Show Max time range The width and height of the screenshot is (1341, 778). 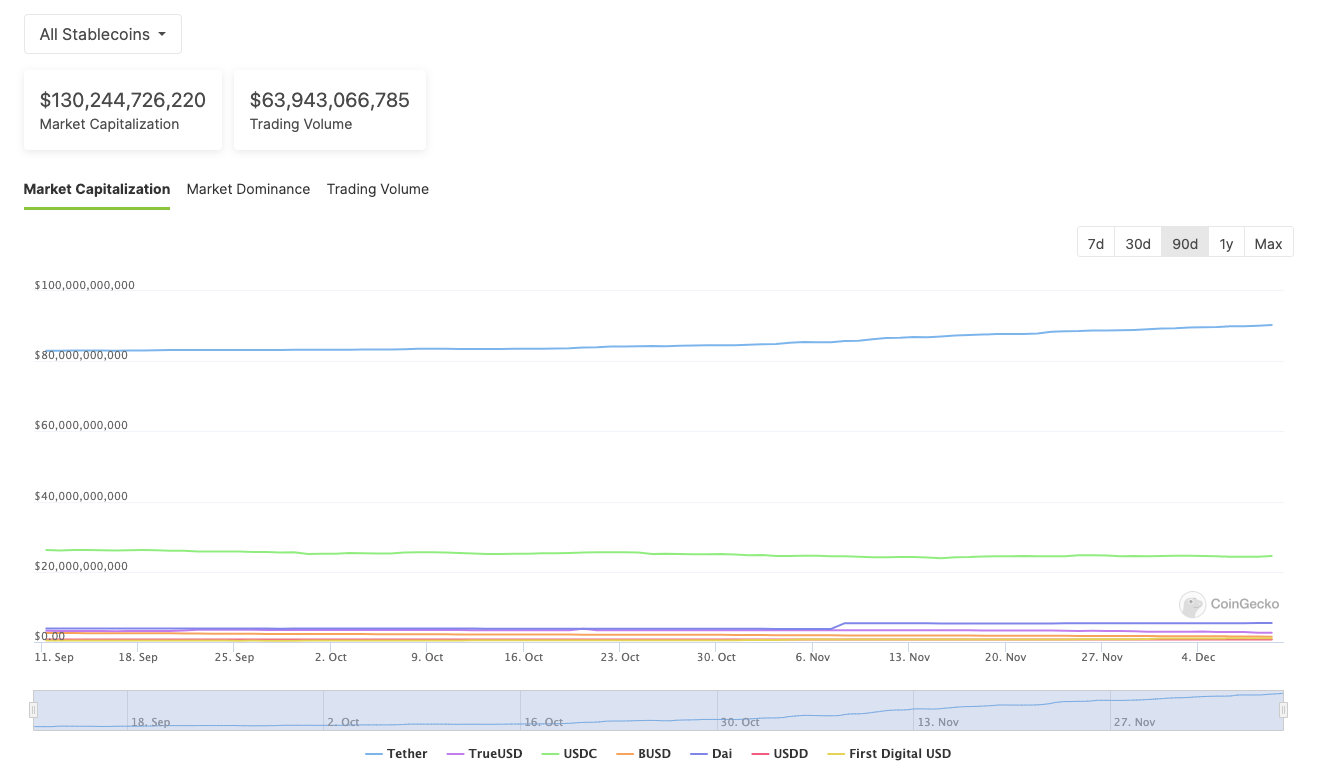click(1268, 243)
